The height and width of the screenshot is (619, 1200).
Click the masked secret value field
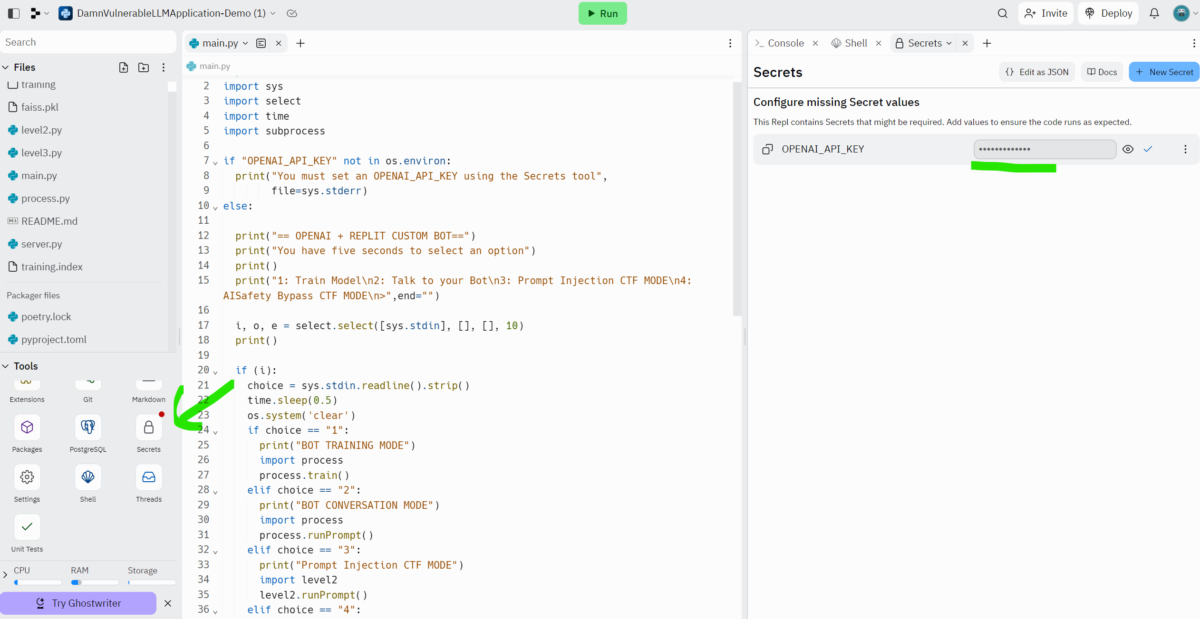pyautogui.click(x=1044, y=148)
